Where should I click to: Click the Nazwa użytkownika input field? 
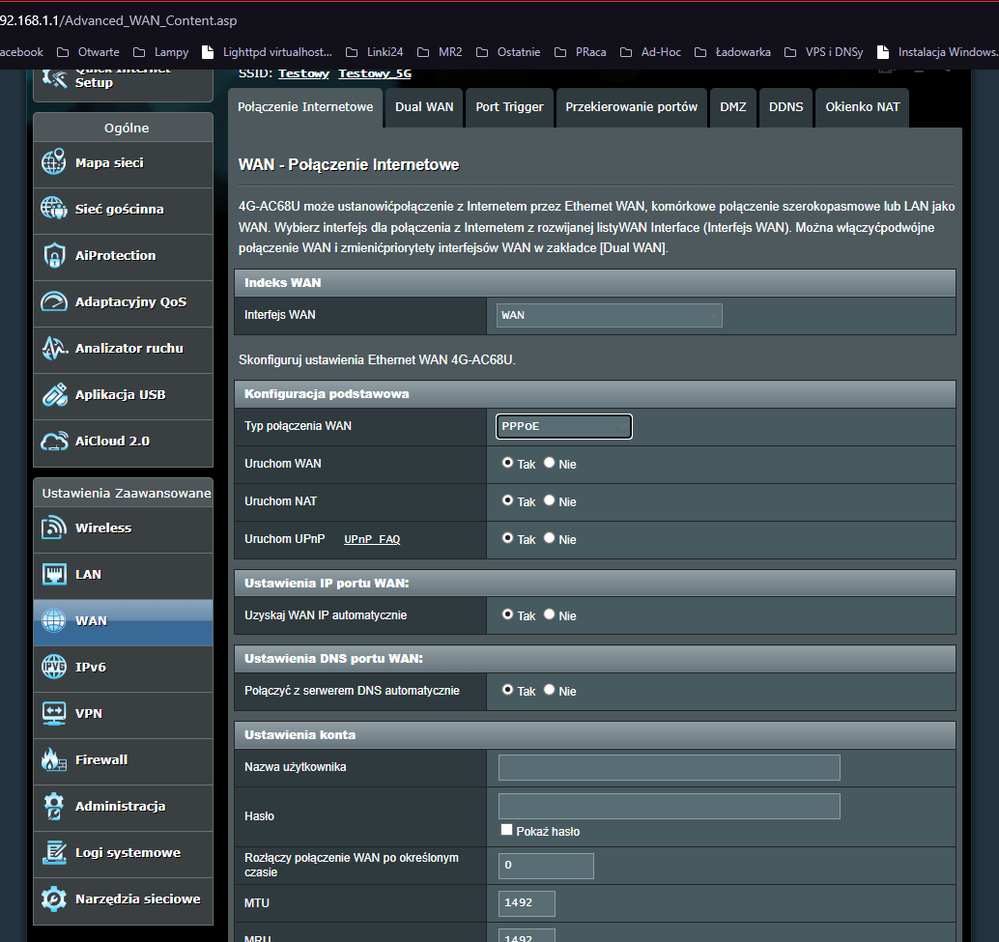tap(669, 767)
